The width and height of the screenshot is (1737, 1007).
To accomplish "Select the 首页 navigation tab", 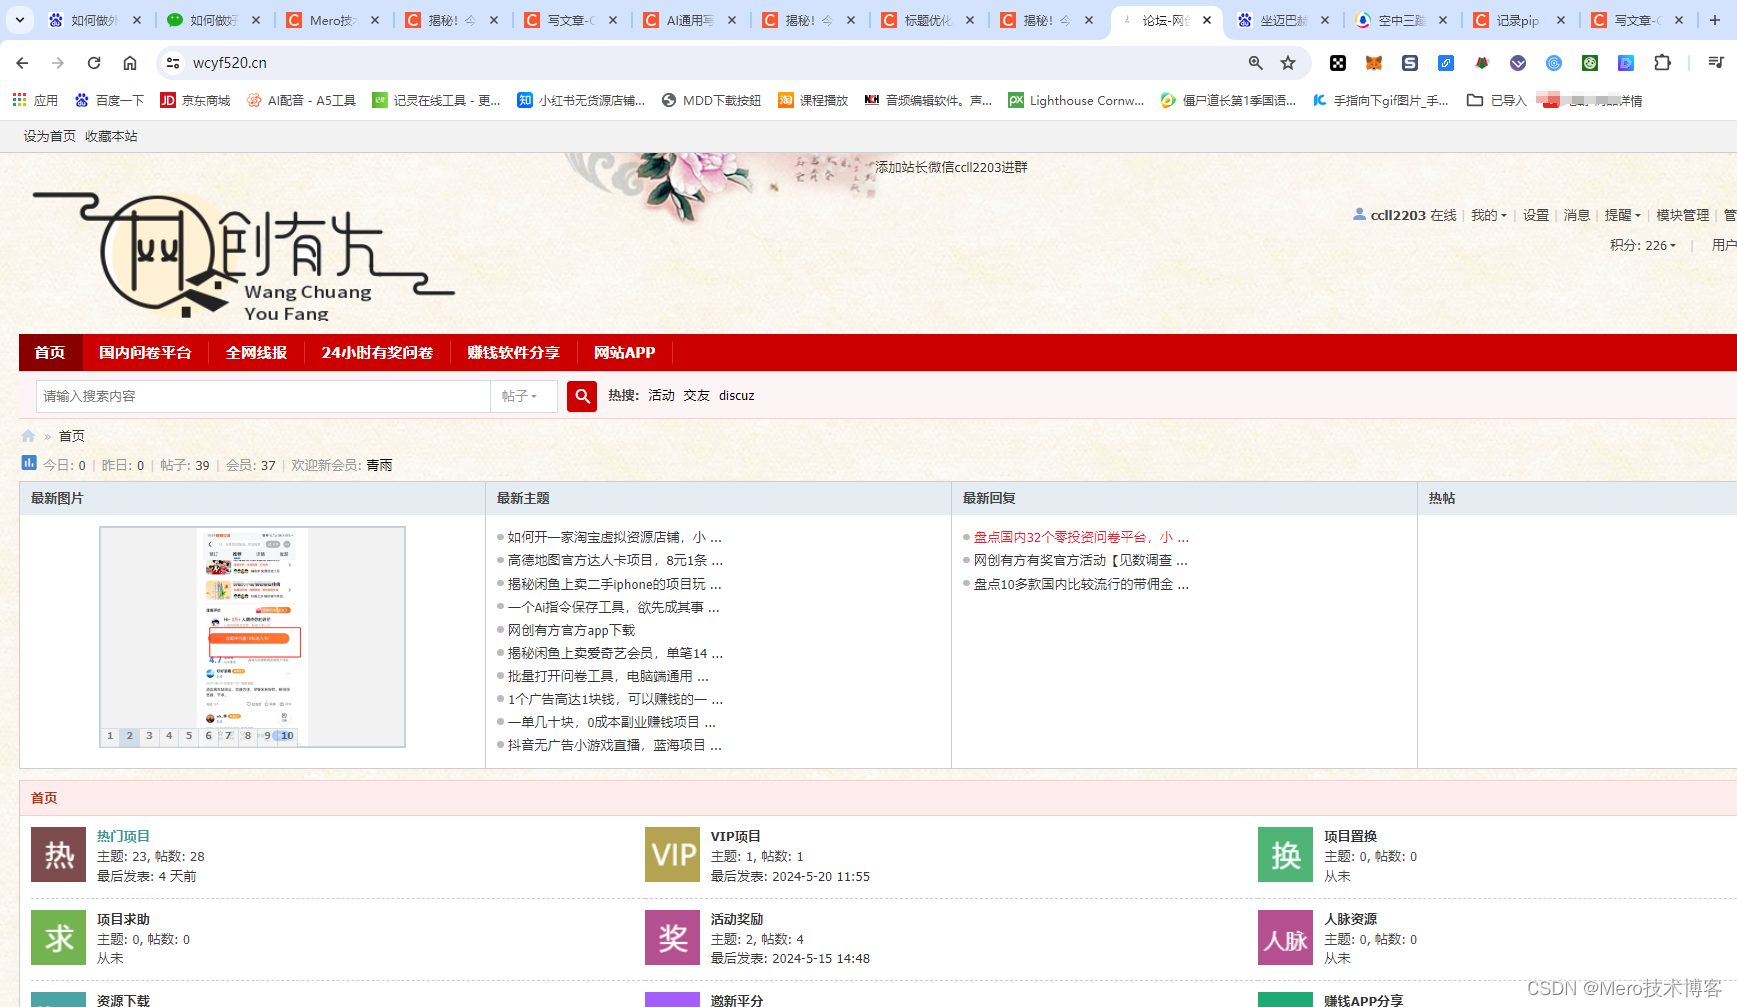I will (x=50, y=352).
